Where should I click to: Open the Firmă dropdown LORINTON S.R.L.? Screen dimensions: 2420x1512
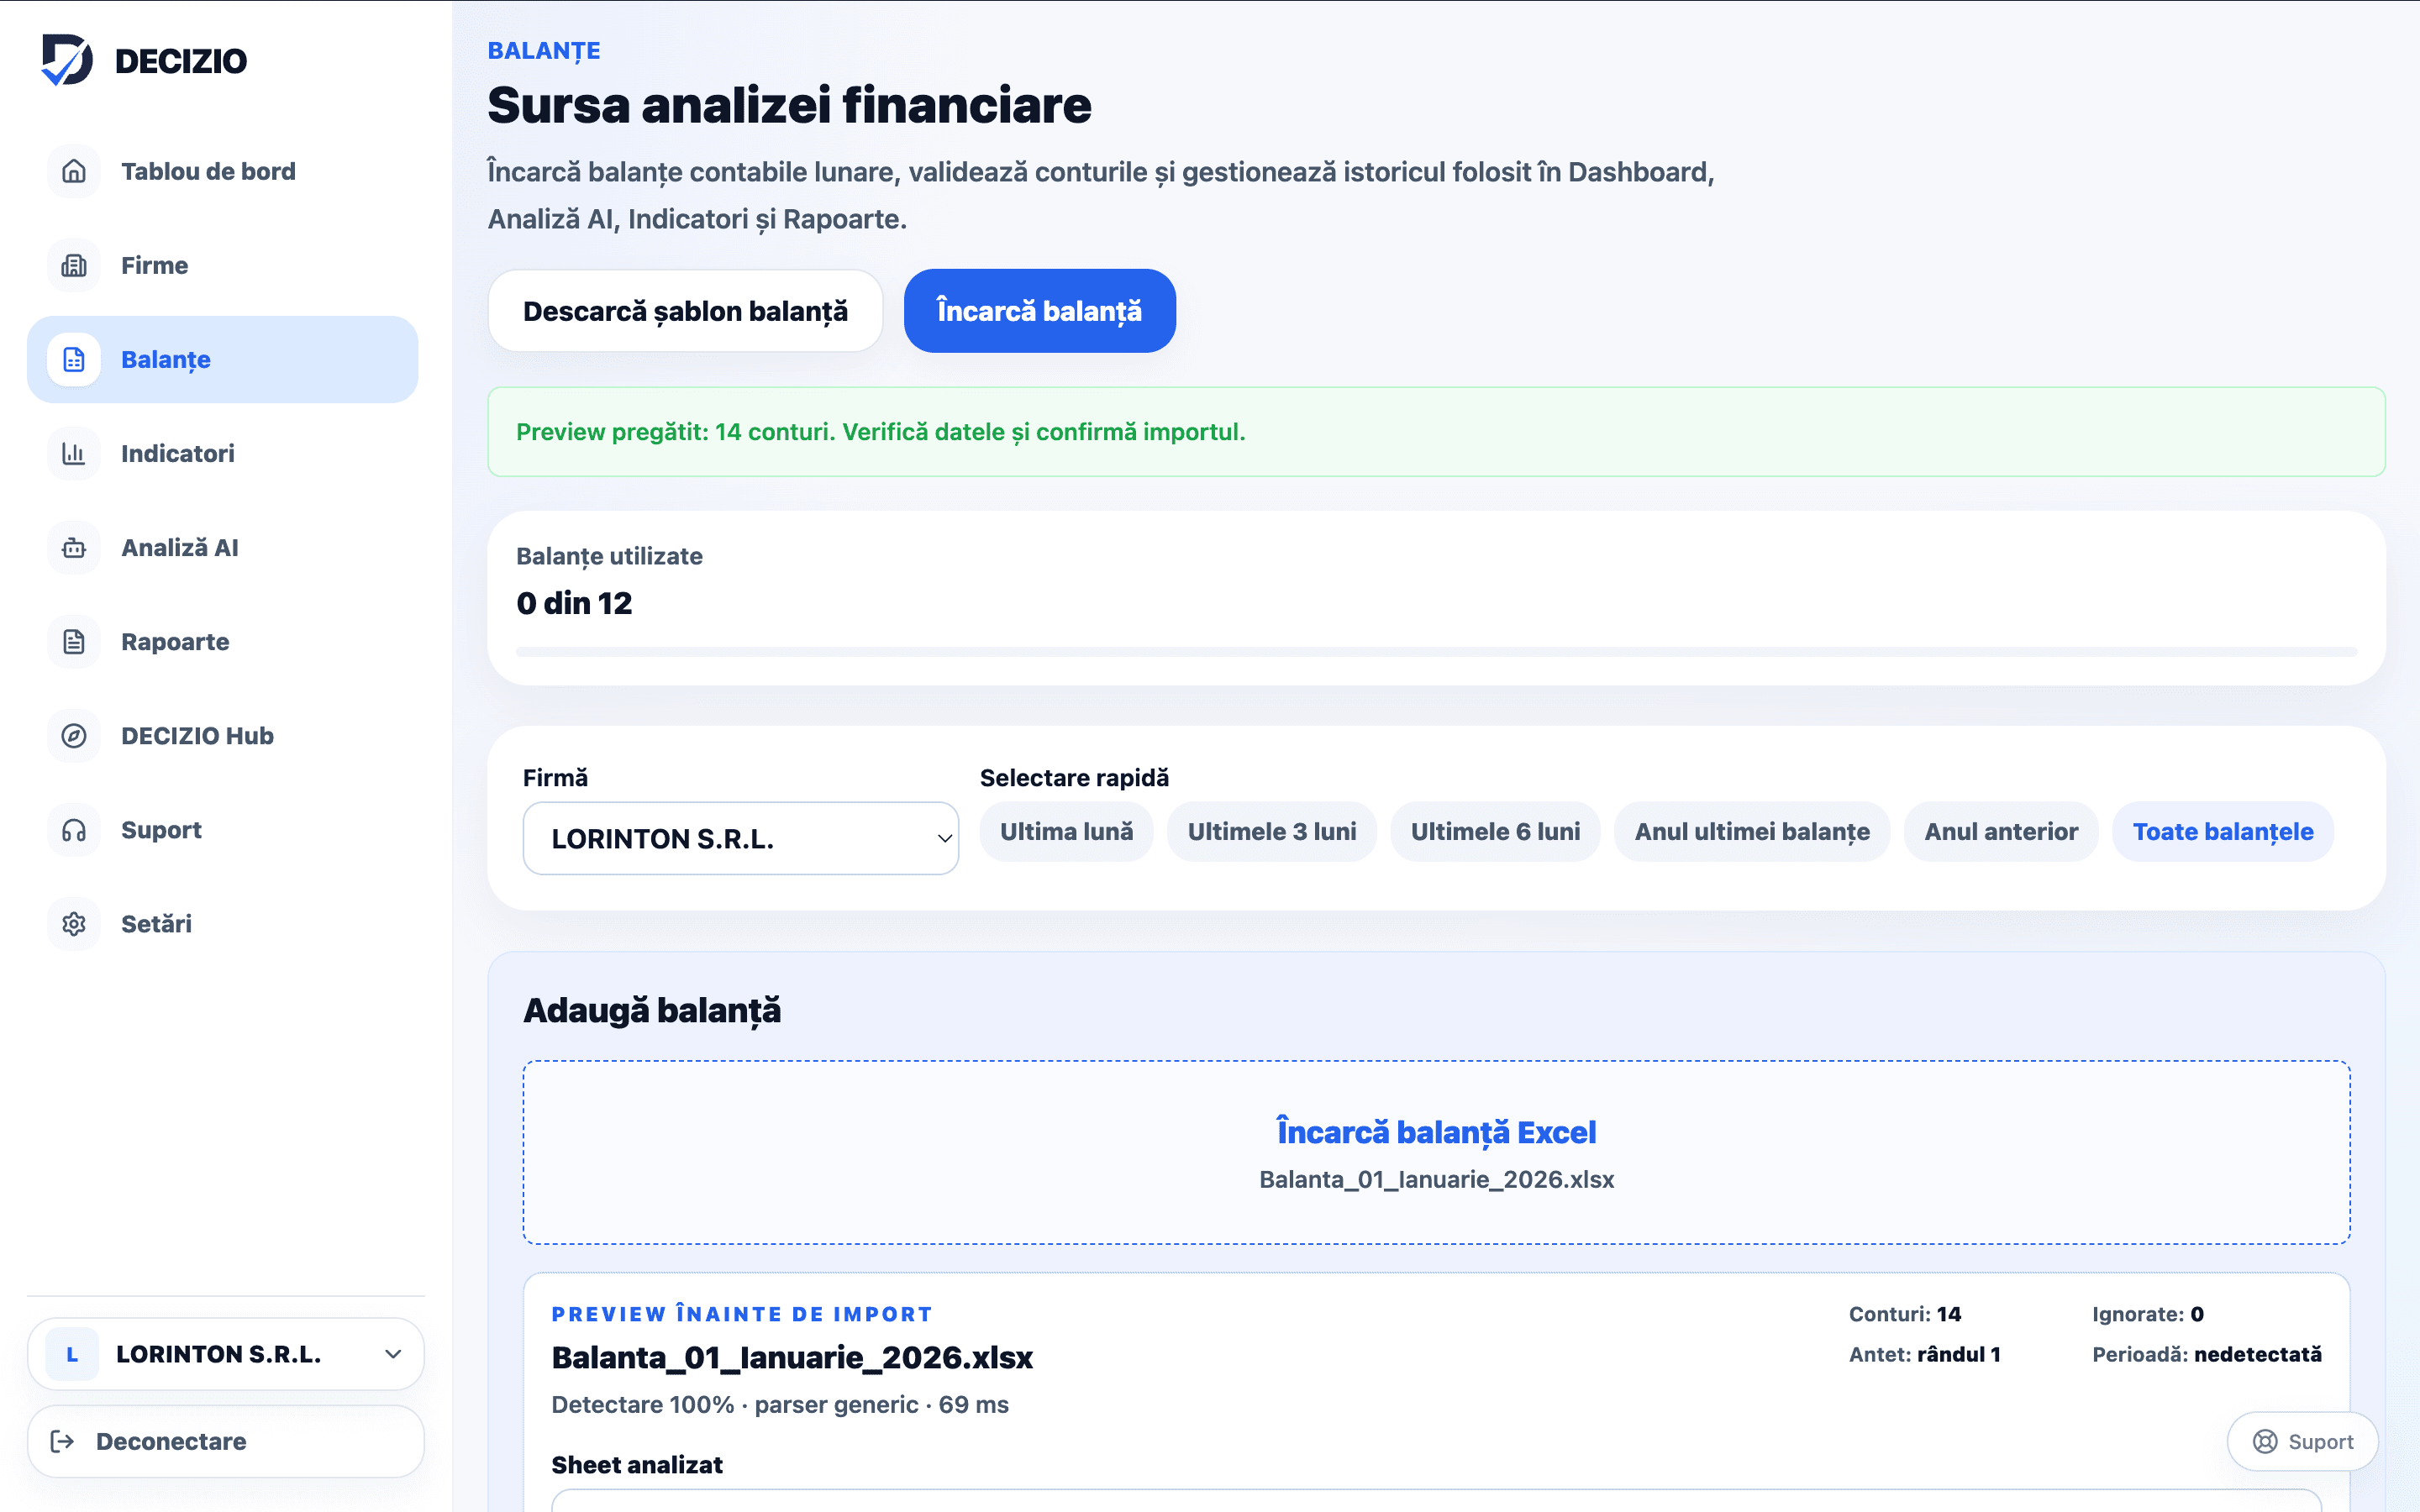[740, 838]
